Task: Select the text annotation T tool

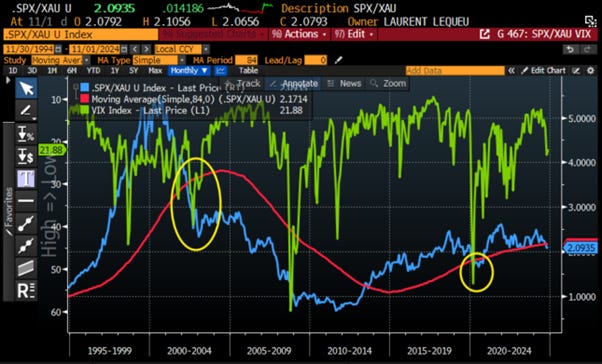Action: click(26, 179)
